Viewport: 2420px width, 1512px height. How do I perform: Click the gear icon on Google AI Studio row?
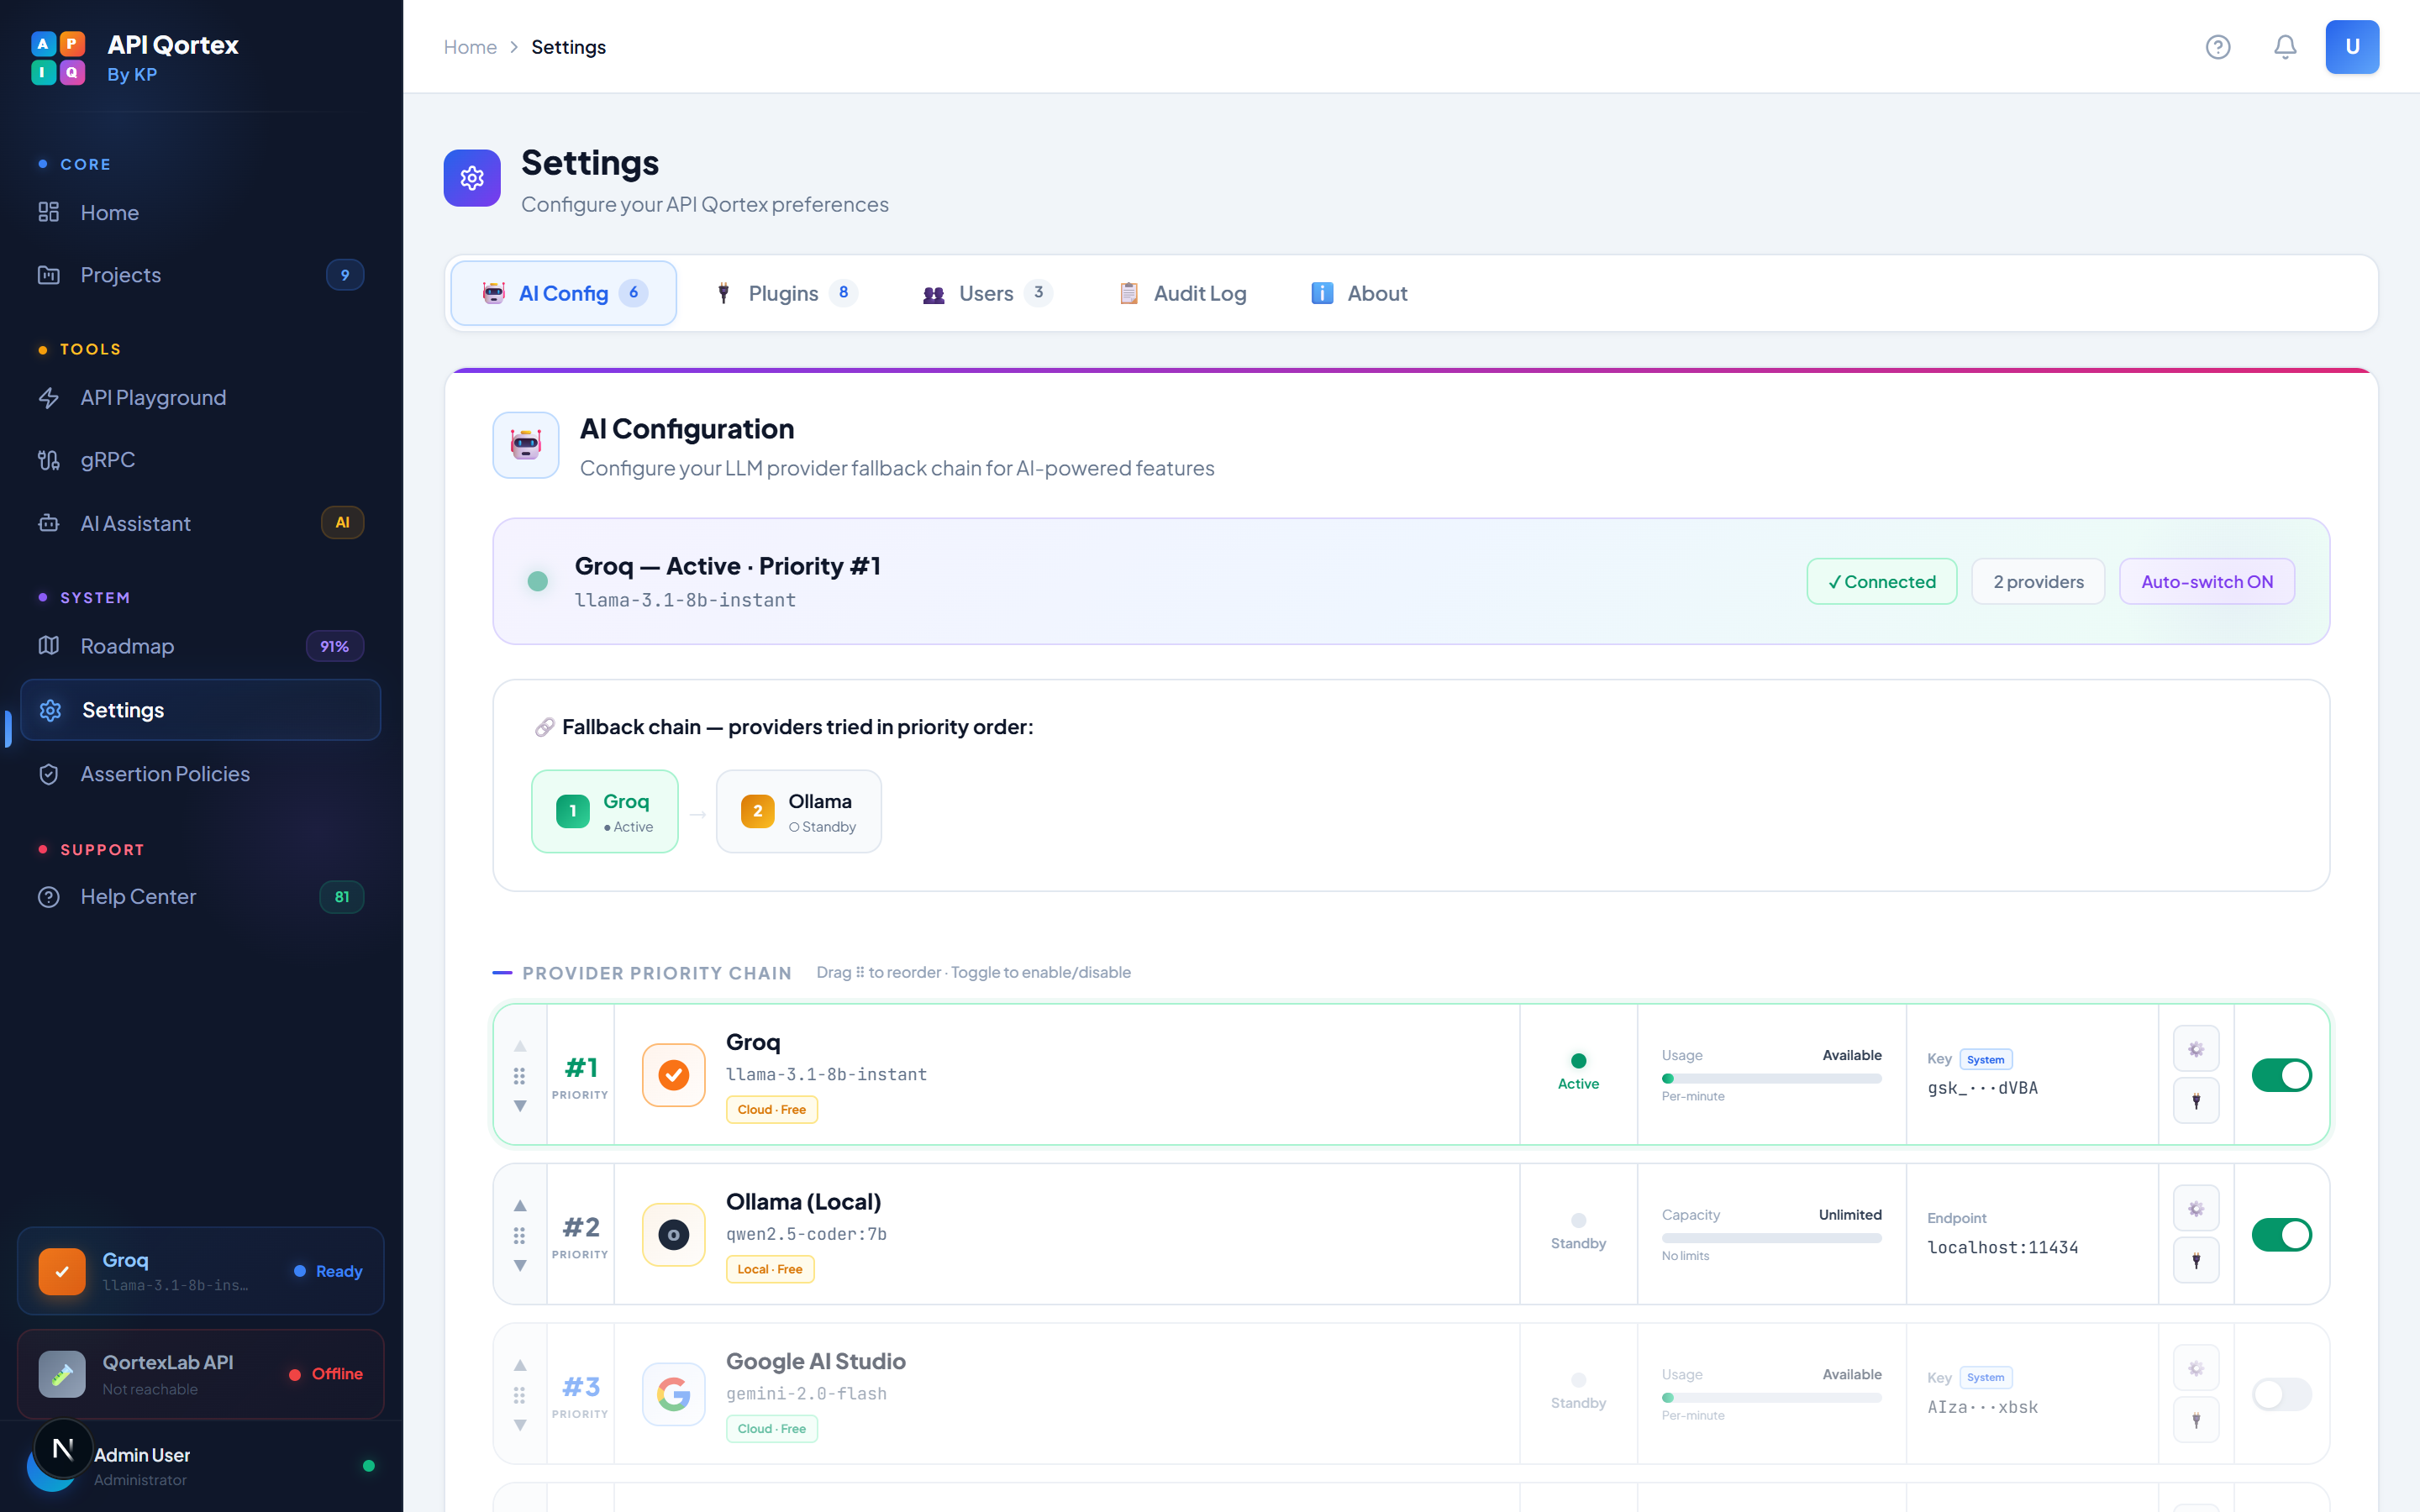click(x=2196, y=1368)
